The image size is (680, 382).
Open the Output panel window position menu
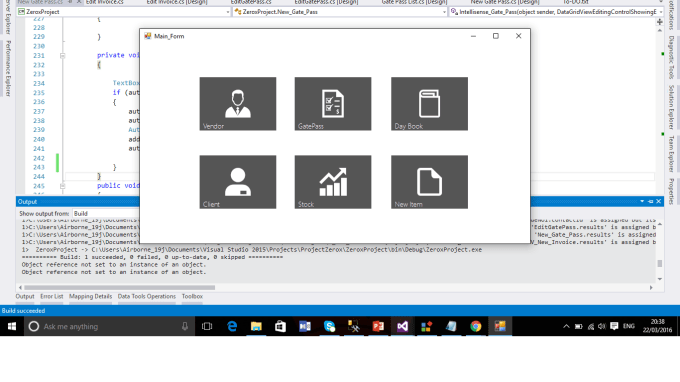pos(642,202)
